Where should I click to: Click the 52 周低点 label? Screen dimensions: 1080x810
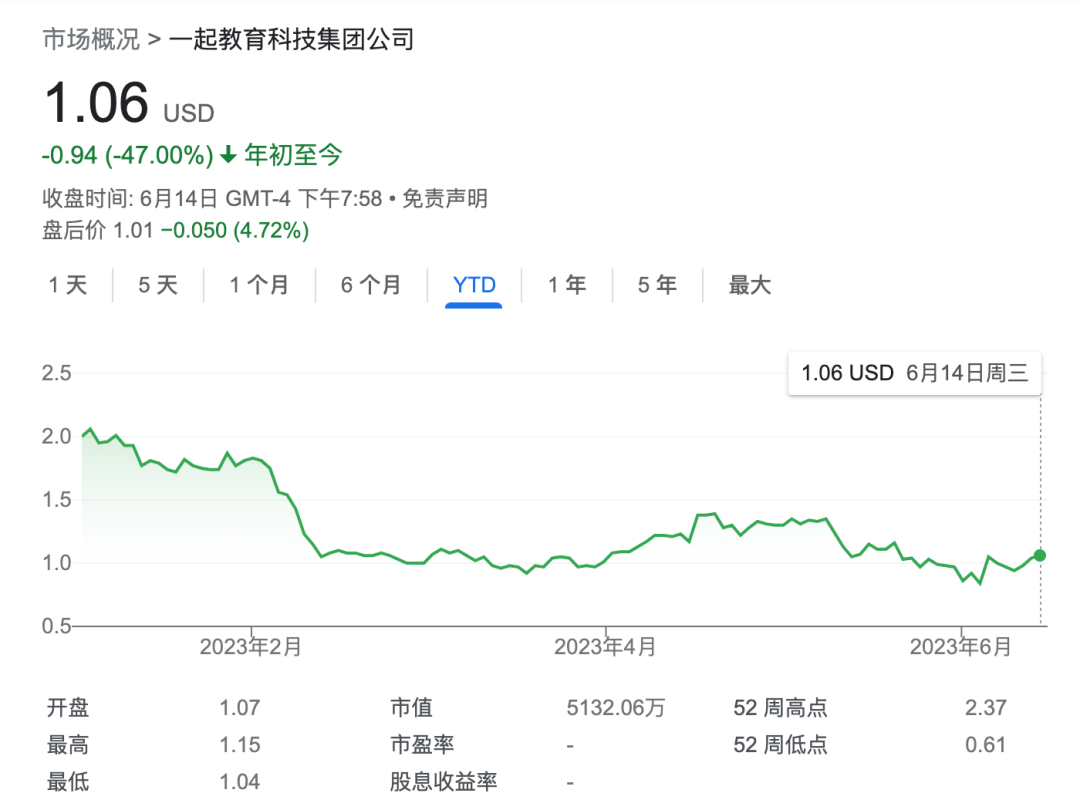pos(780,745)
